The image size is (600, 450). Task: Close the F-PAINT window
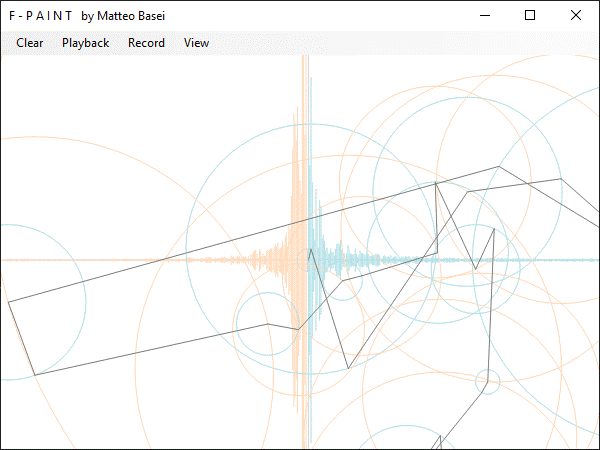point(576,15)
